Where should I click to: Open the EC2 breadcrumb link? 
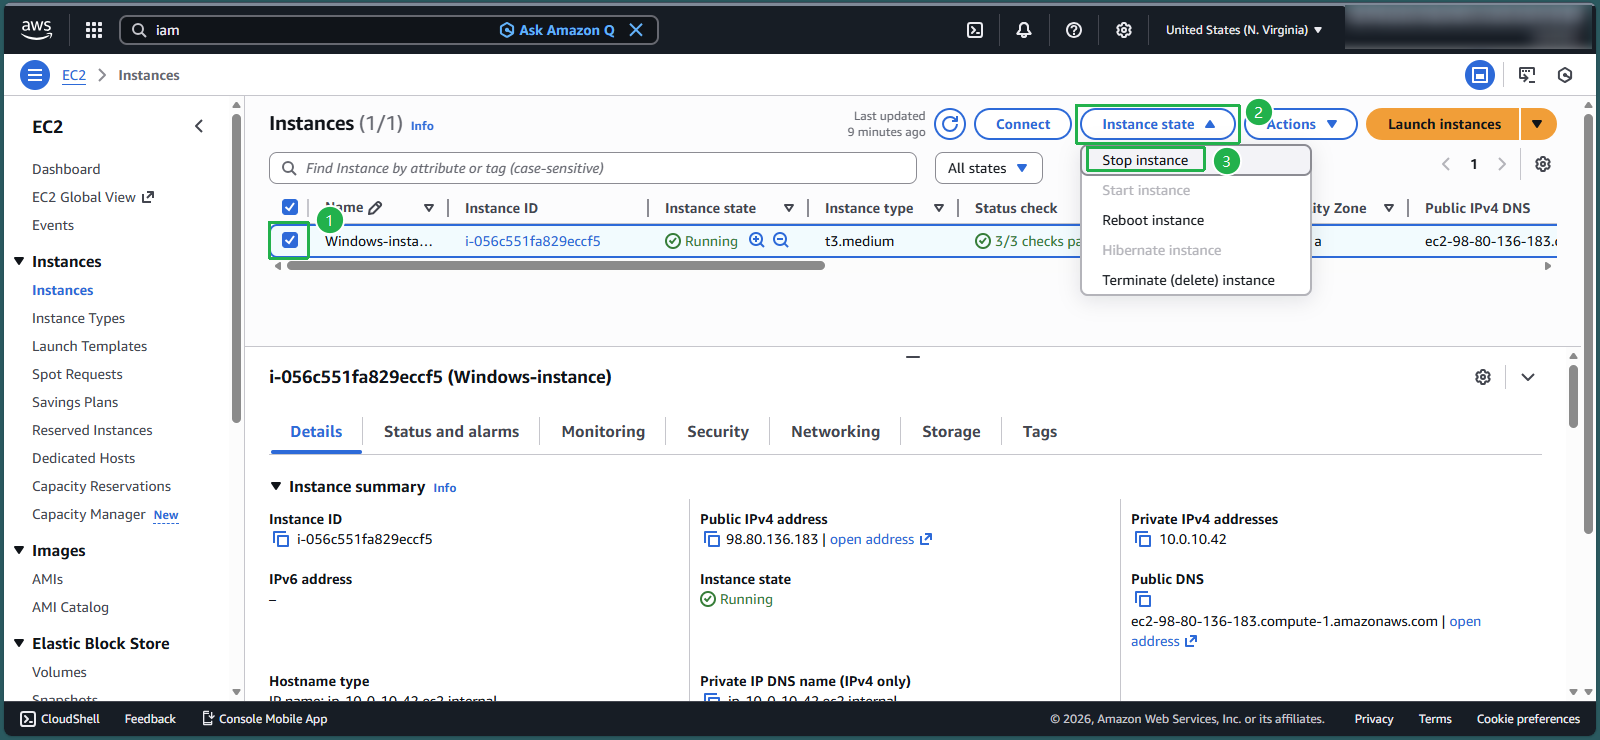[x=74, y=75]
